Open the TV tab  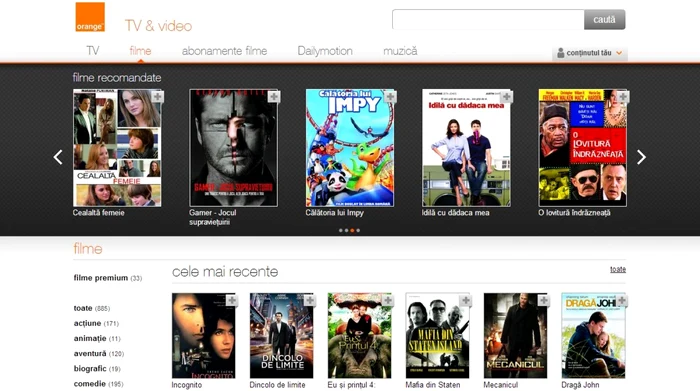coord(93,51)
